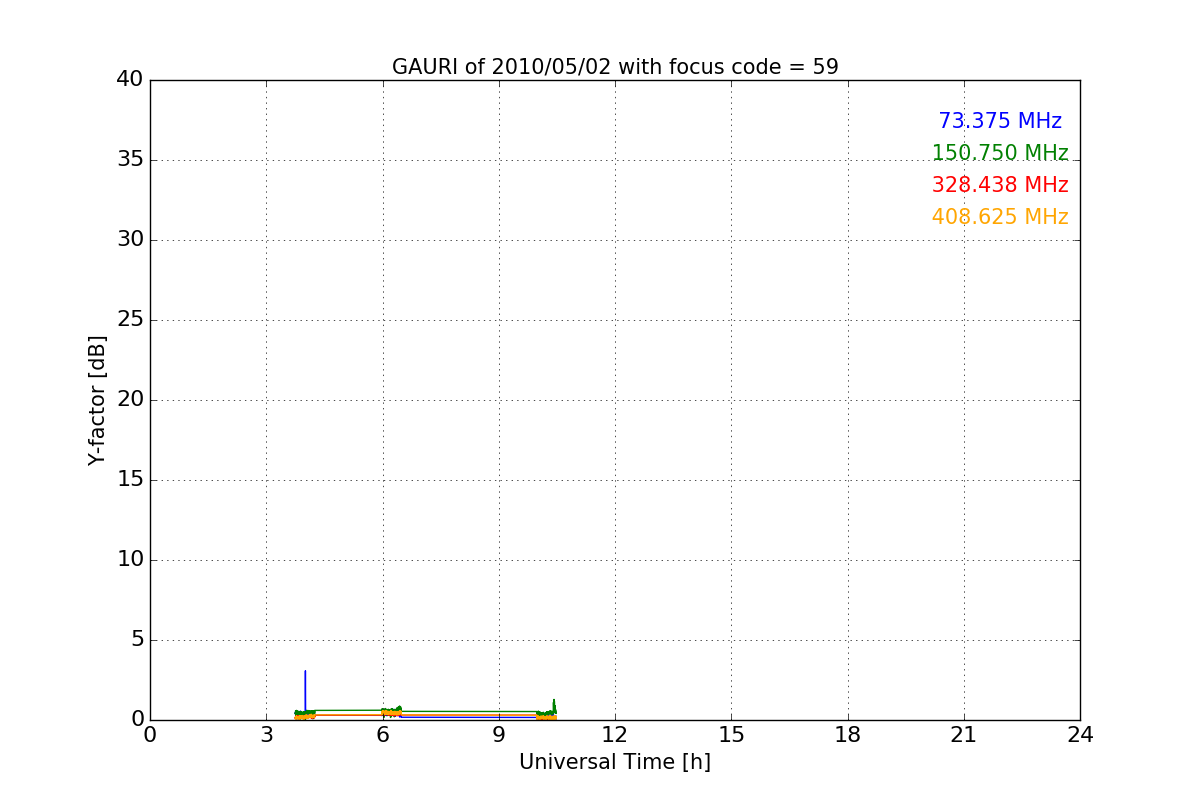This screenshot has height=800, width=1200.
Task: Click the plot title 'GAURI of 2010/05/02 with focus code = 59'
Action: [615, 67]
